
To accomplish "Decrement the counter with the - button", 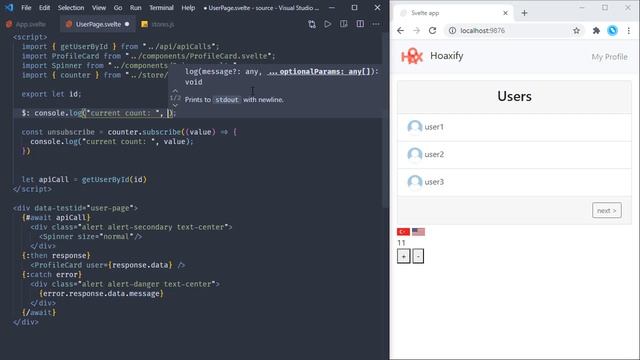I will coord(418,256).
